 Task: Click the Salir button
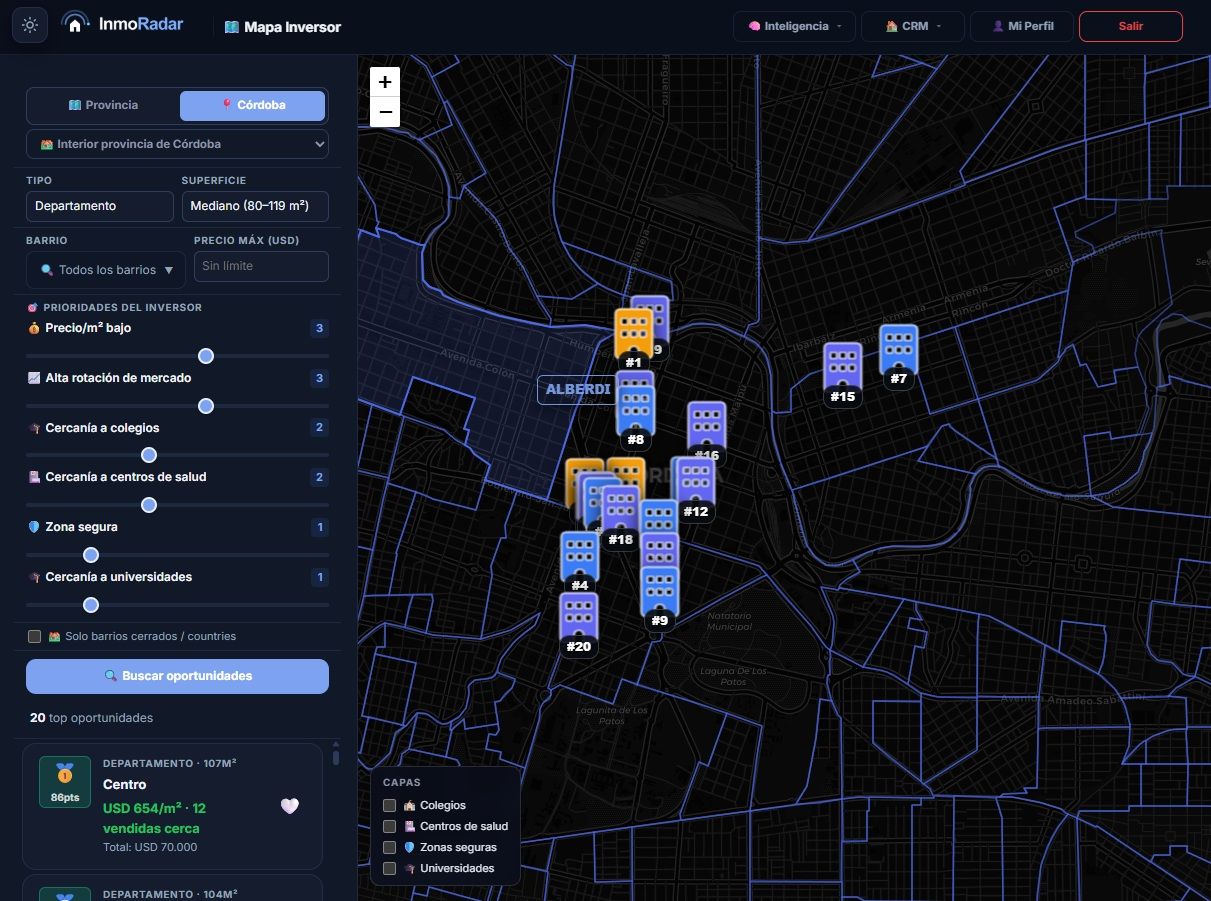(1130, 26)
